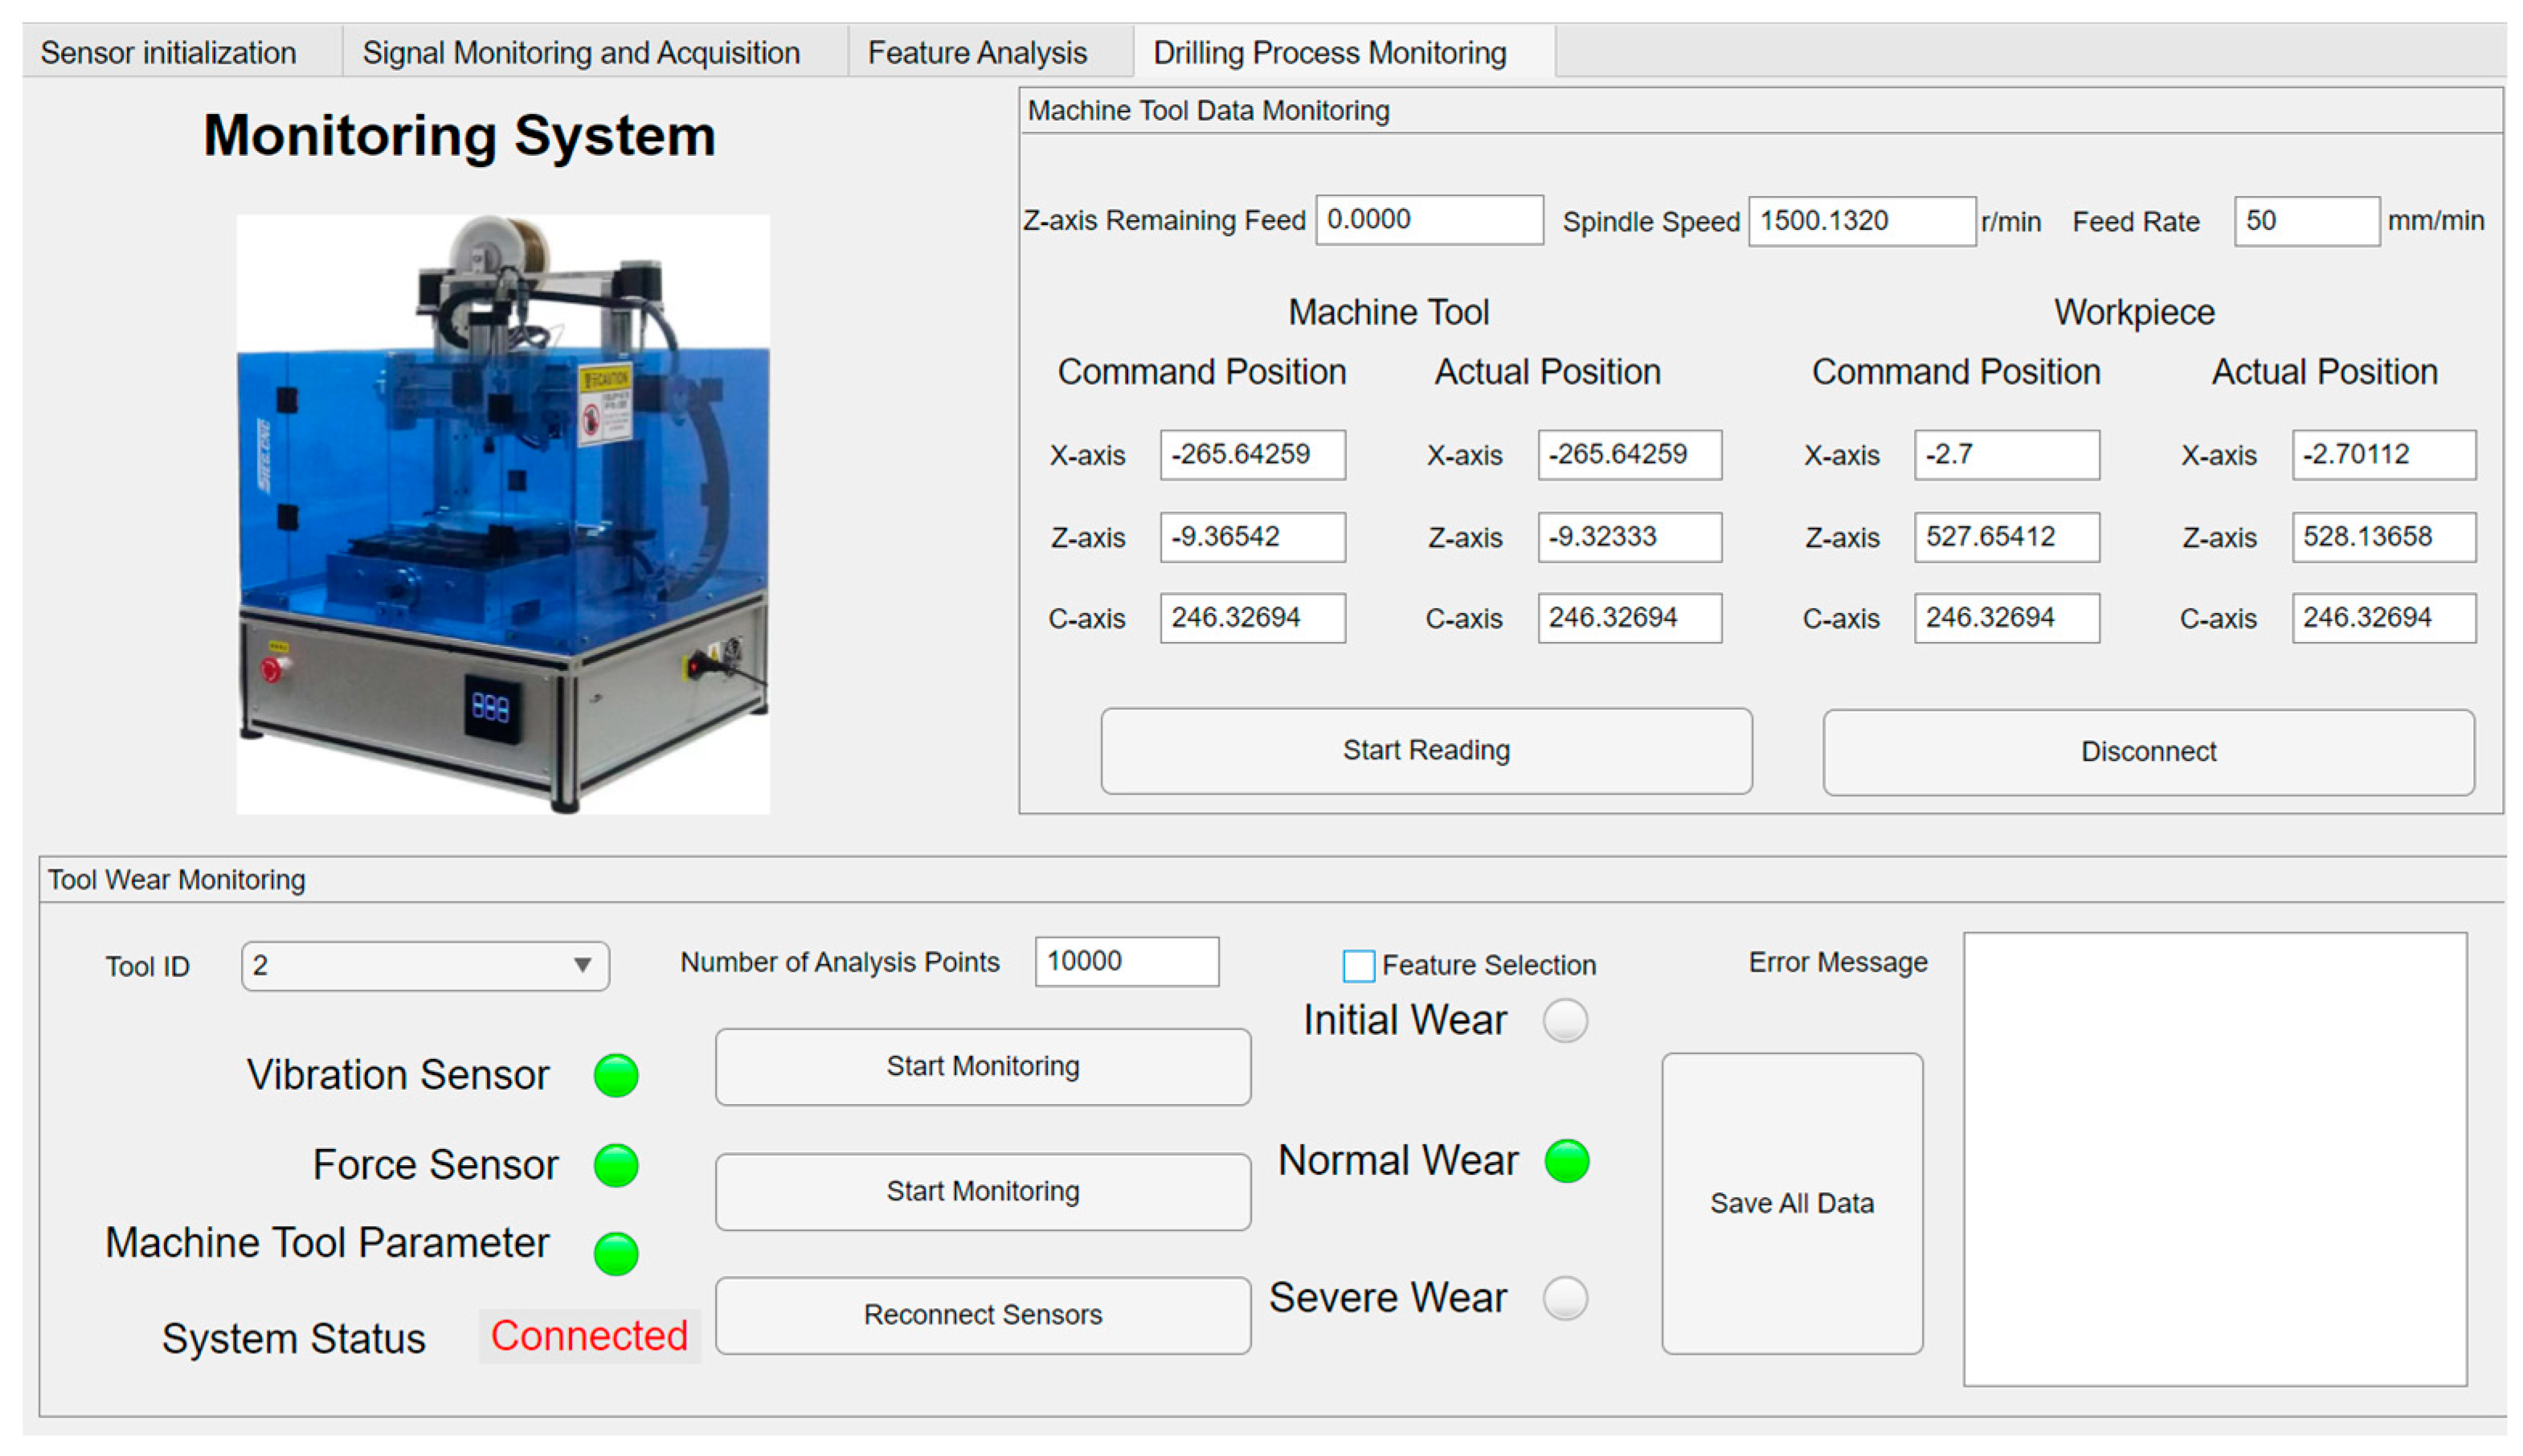Go to the Feature Analysis tab

pyautogui.click(x=976, y=52)
